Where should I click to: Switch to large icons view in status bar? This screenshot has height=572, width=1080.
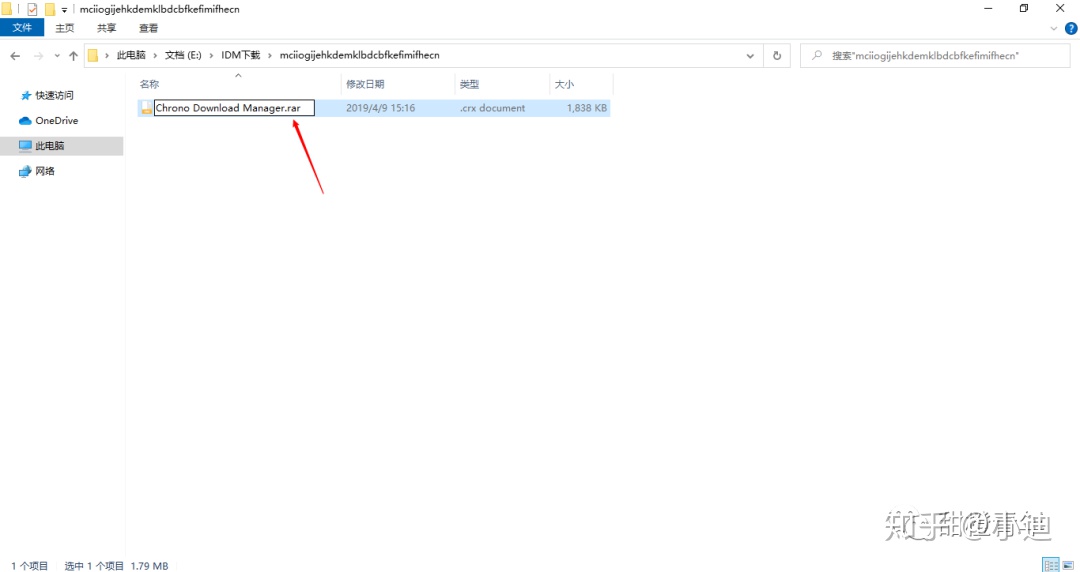tap(1068, 565)
